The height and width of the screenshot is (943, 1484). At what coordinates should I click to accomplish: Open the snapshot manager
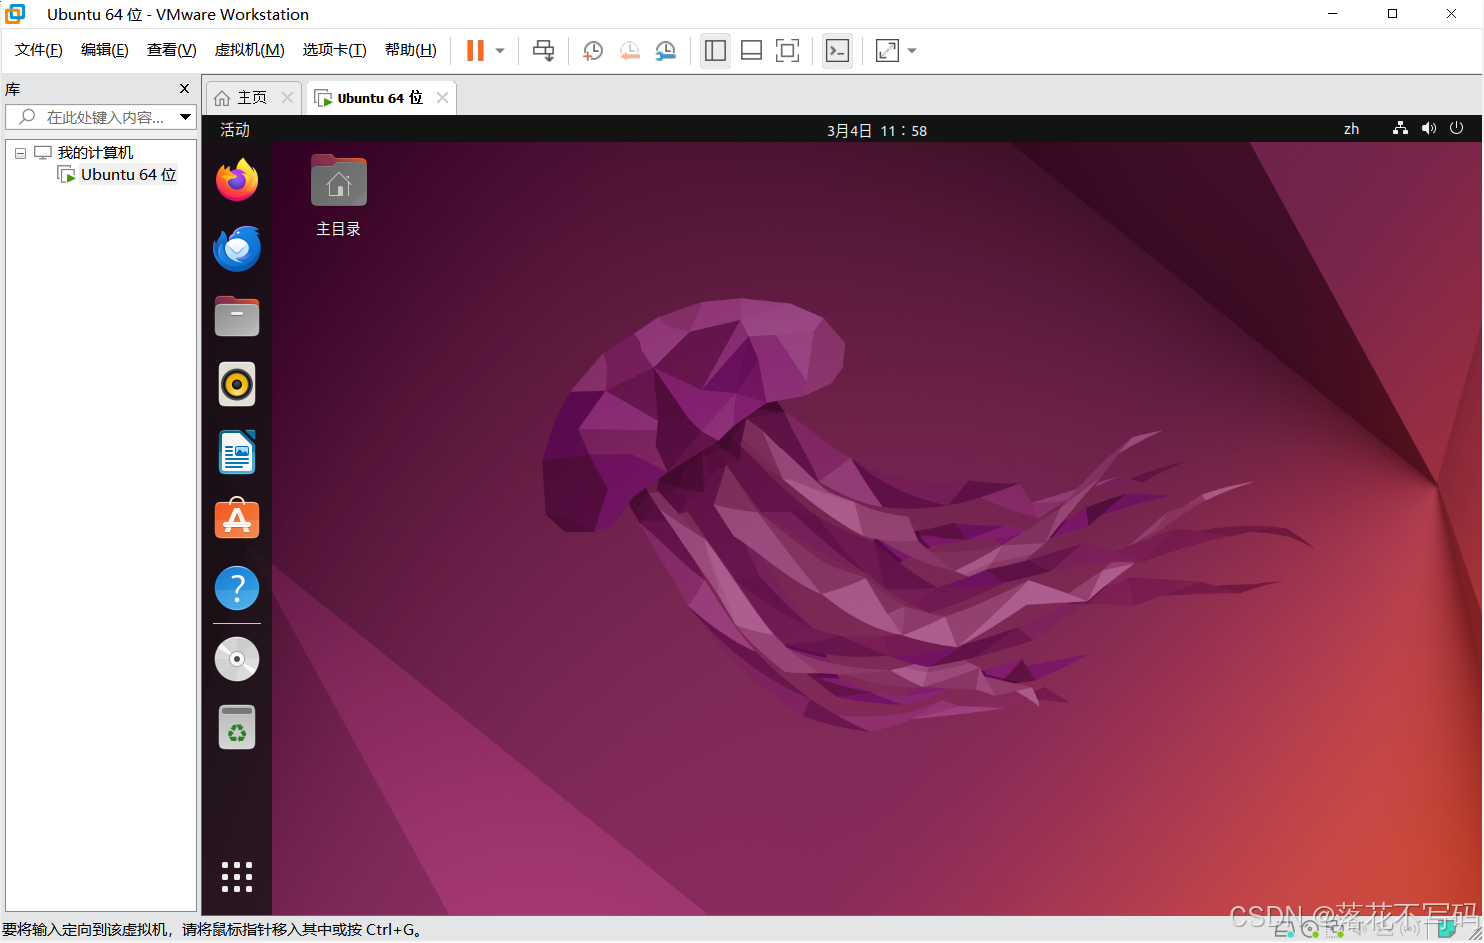tap(666, 51)
